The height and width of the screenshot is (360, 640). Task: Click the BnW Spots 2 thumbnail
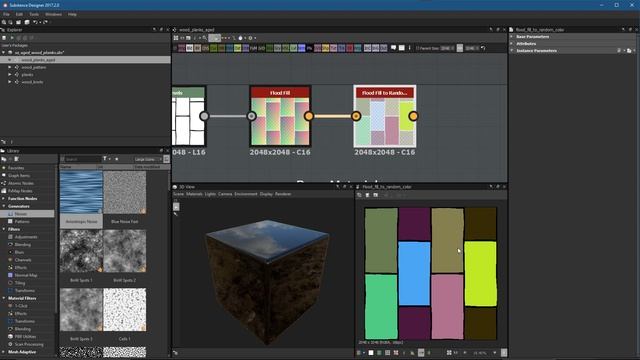coord(124,251)
